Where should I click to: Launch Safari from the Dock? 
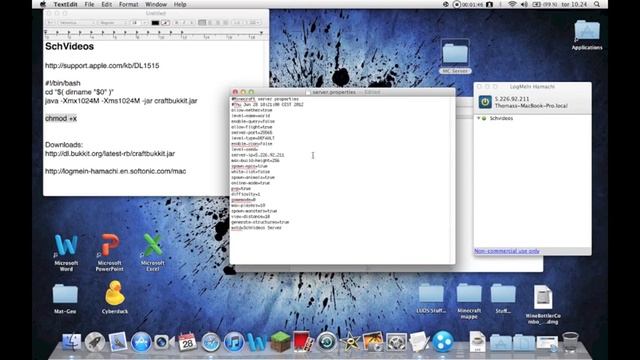coord(211,342)
